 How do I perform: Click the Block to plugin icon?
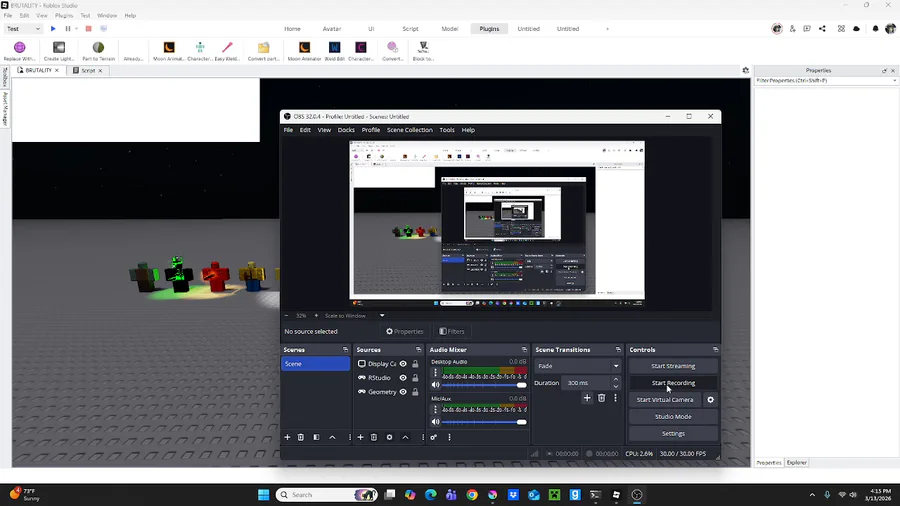pyautogui.click(x=423, y=48)
